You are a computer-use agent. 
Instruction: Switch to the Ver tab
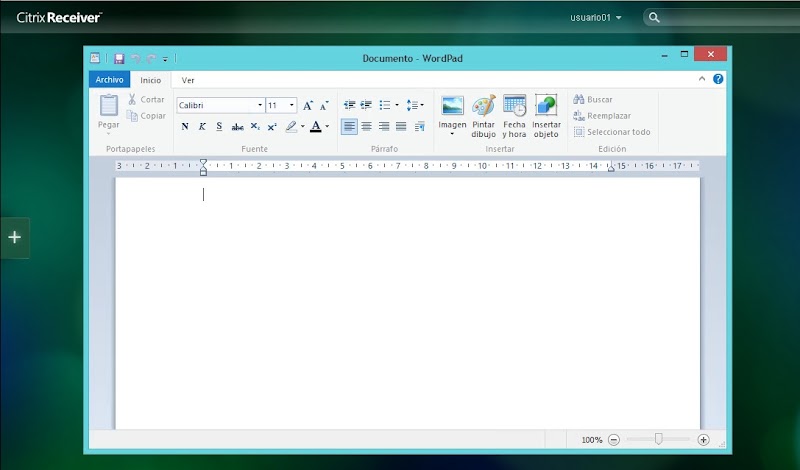(x=188, y=80)
